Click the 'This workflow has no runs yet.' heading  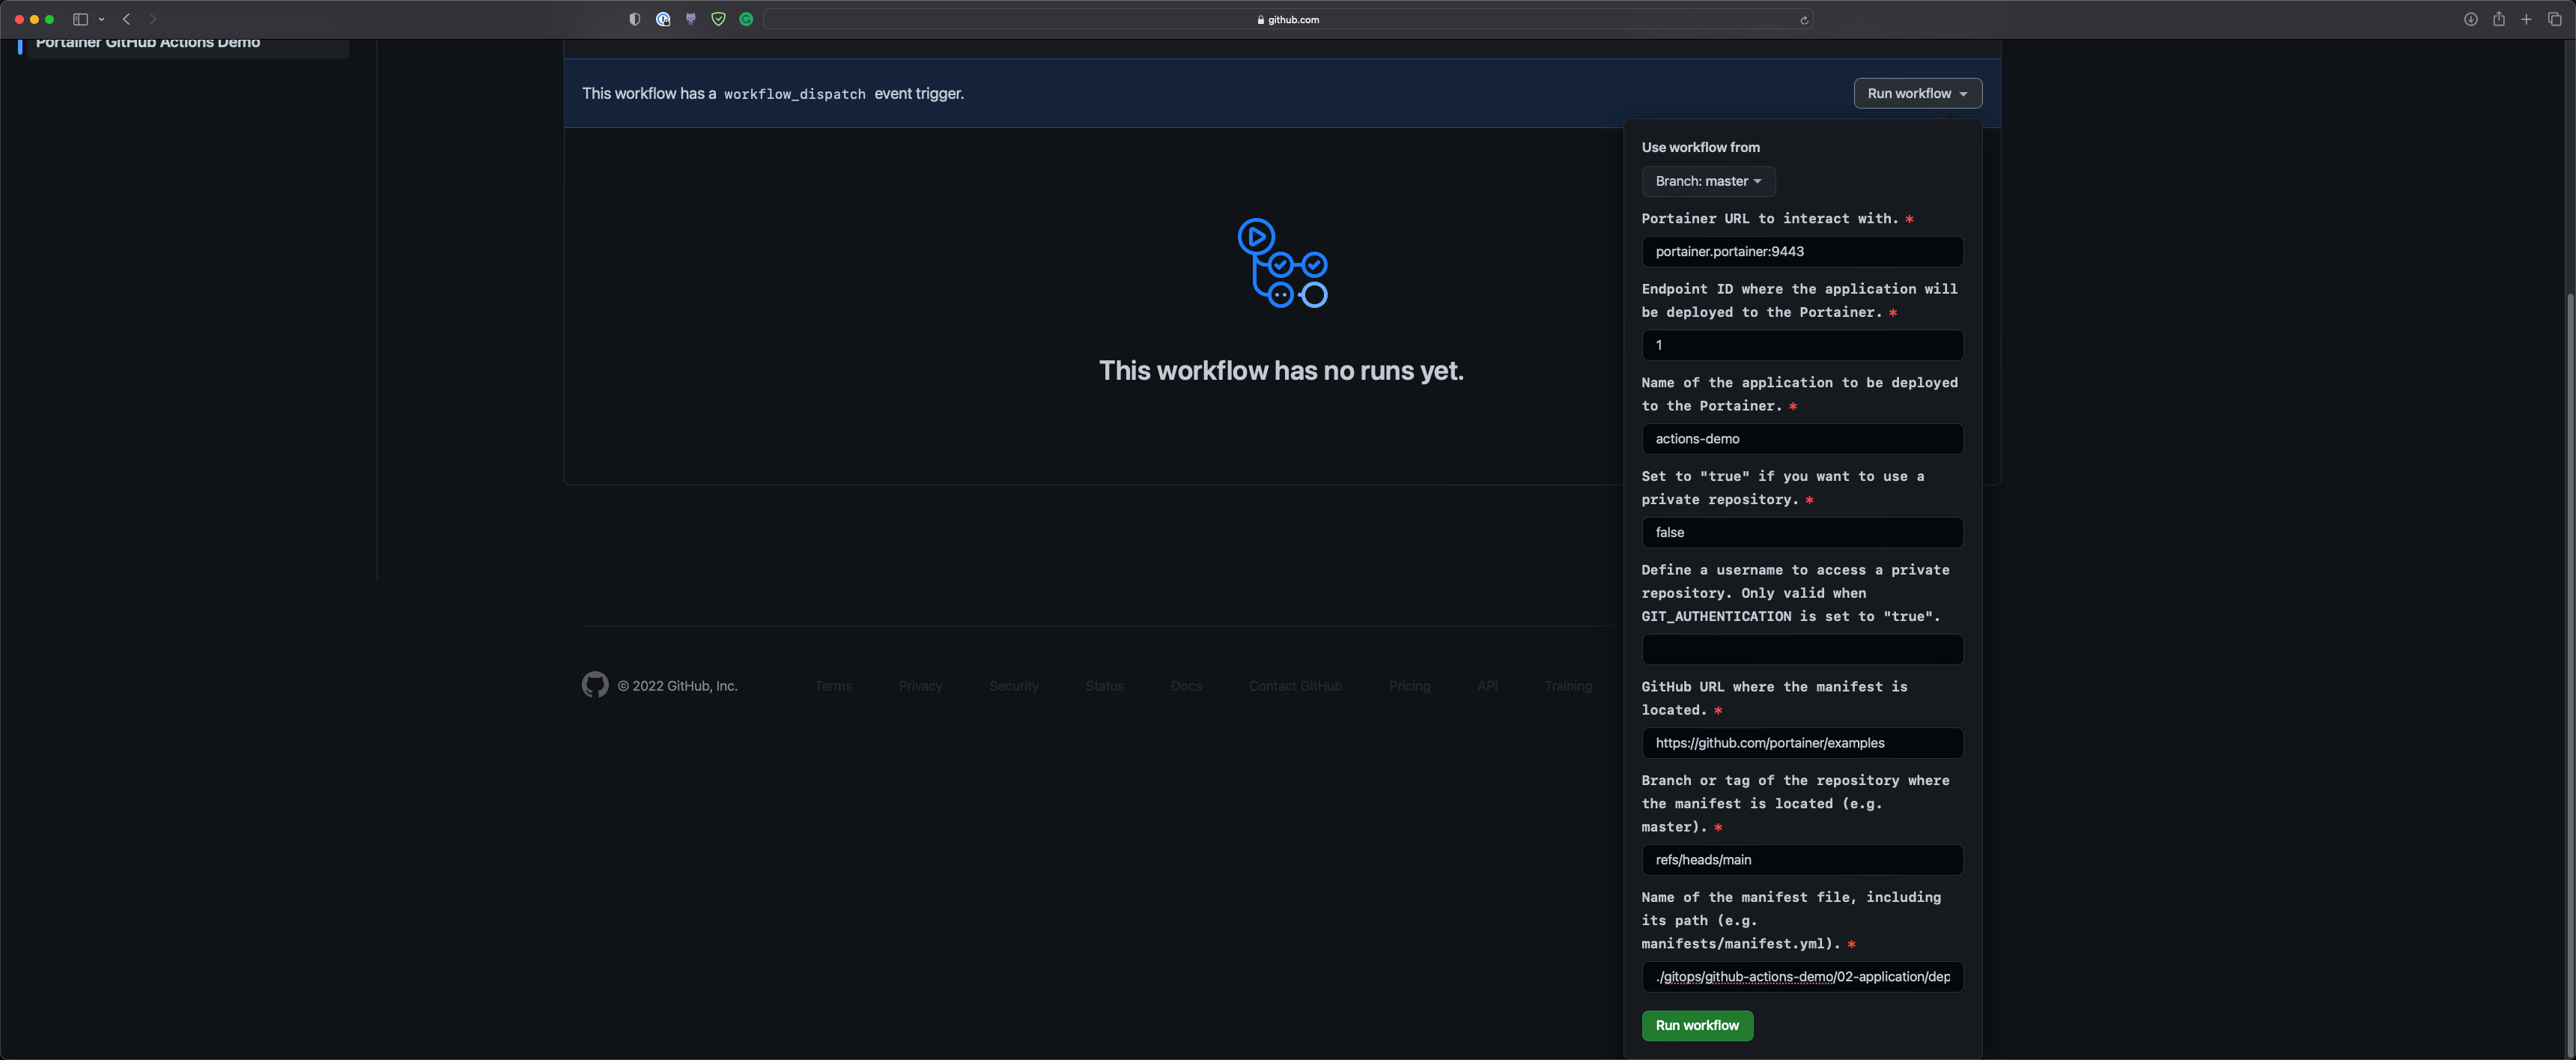1281,371
